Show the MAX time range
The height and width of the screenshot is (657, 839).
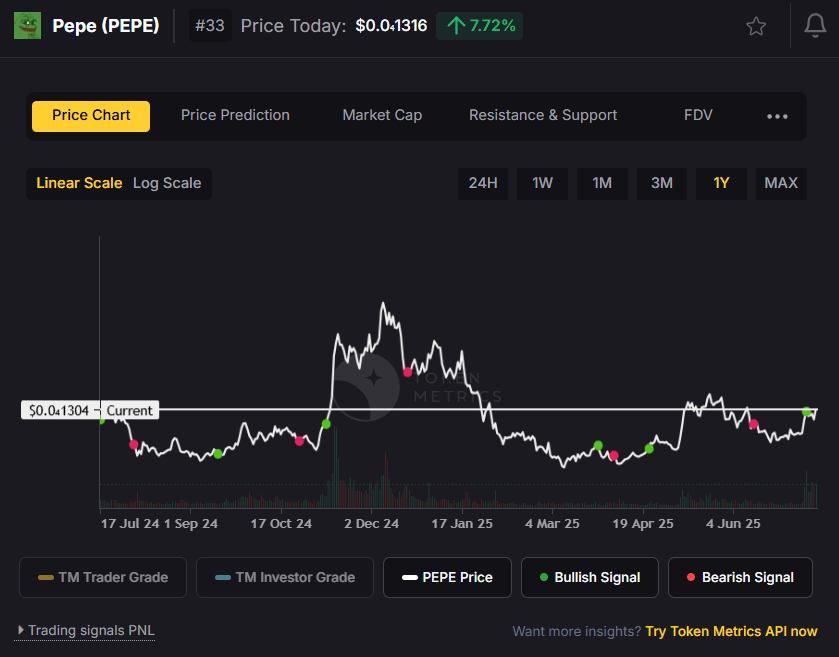pos(781,184)
